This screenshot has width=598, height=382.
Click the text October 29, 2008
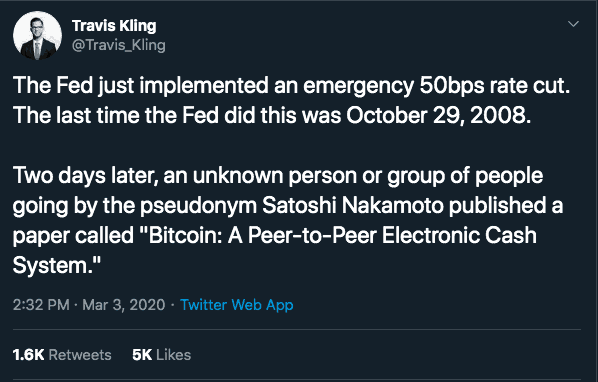coord(438,115)
